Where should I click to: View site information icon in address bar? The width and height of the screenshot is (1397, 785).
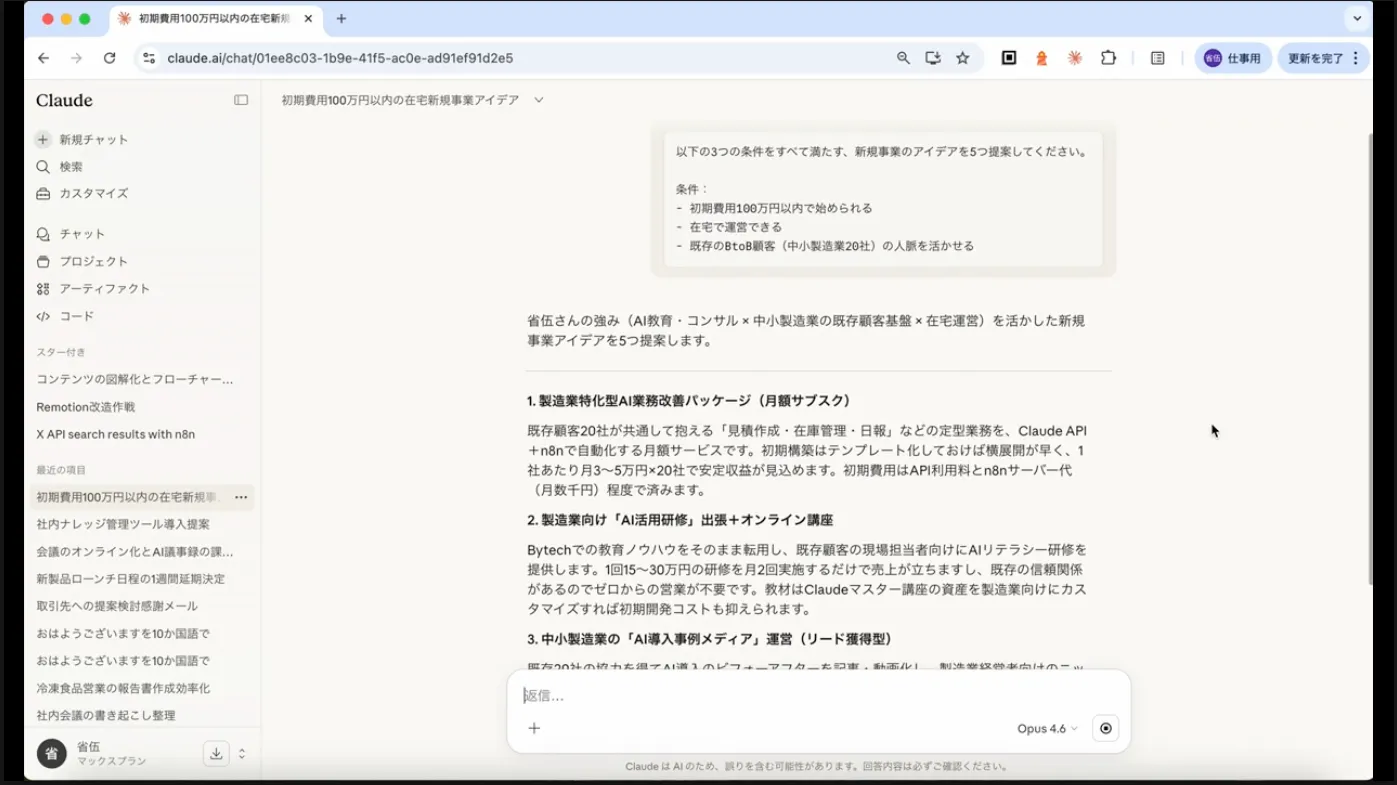(x=149, y=58)
